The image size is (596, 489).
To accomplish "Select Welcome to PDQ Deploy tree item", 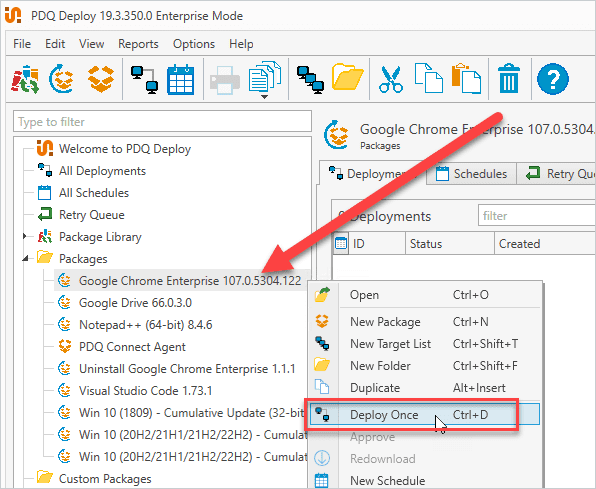I will (x=125, y=149).
